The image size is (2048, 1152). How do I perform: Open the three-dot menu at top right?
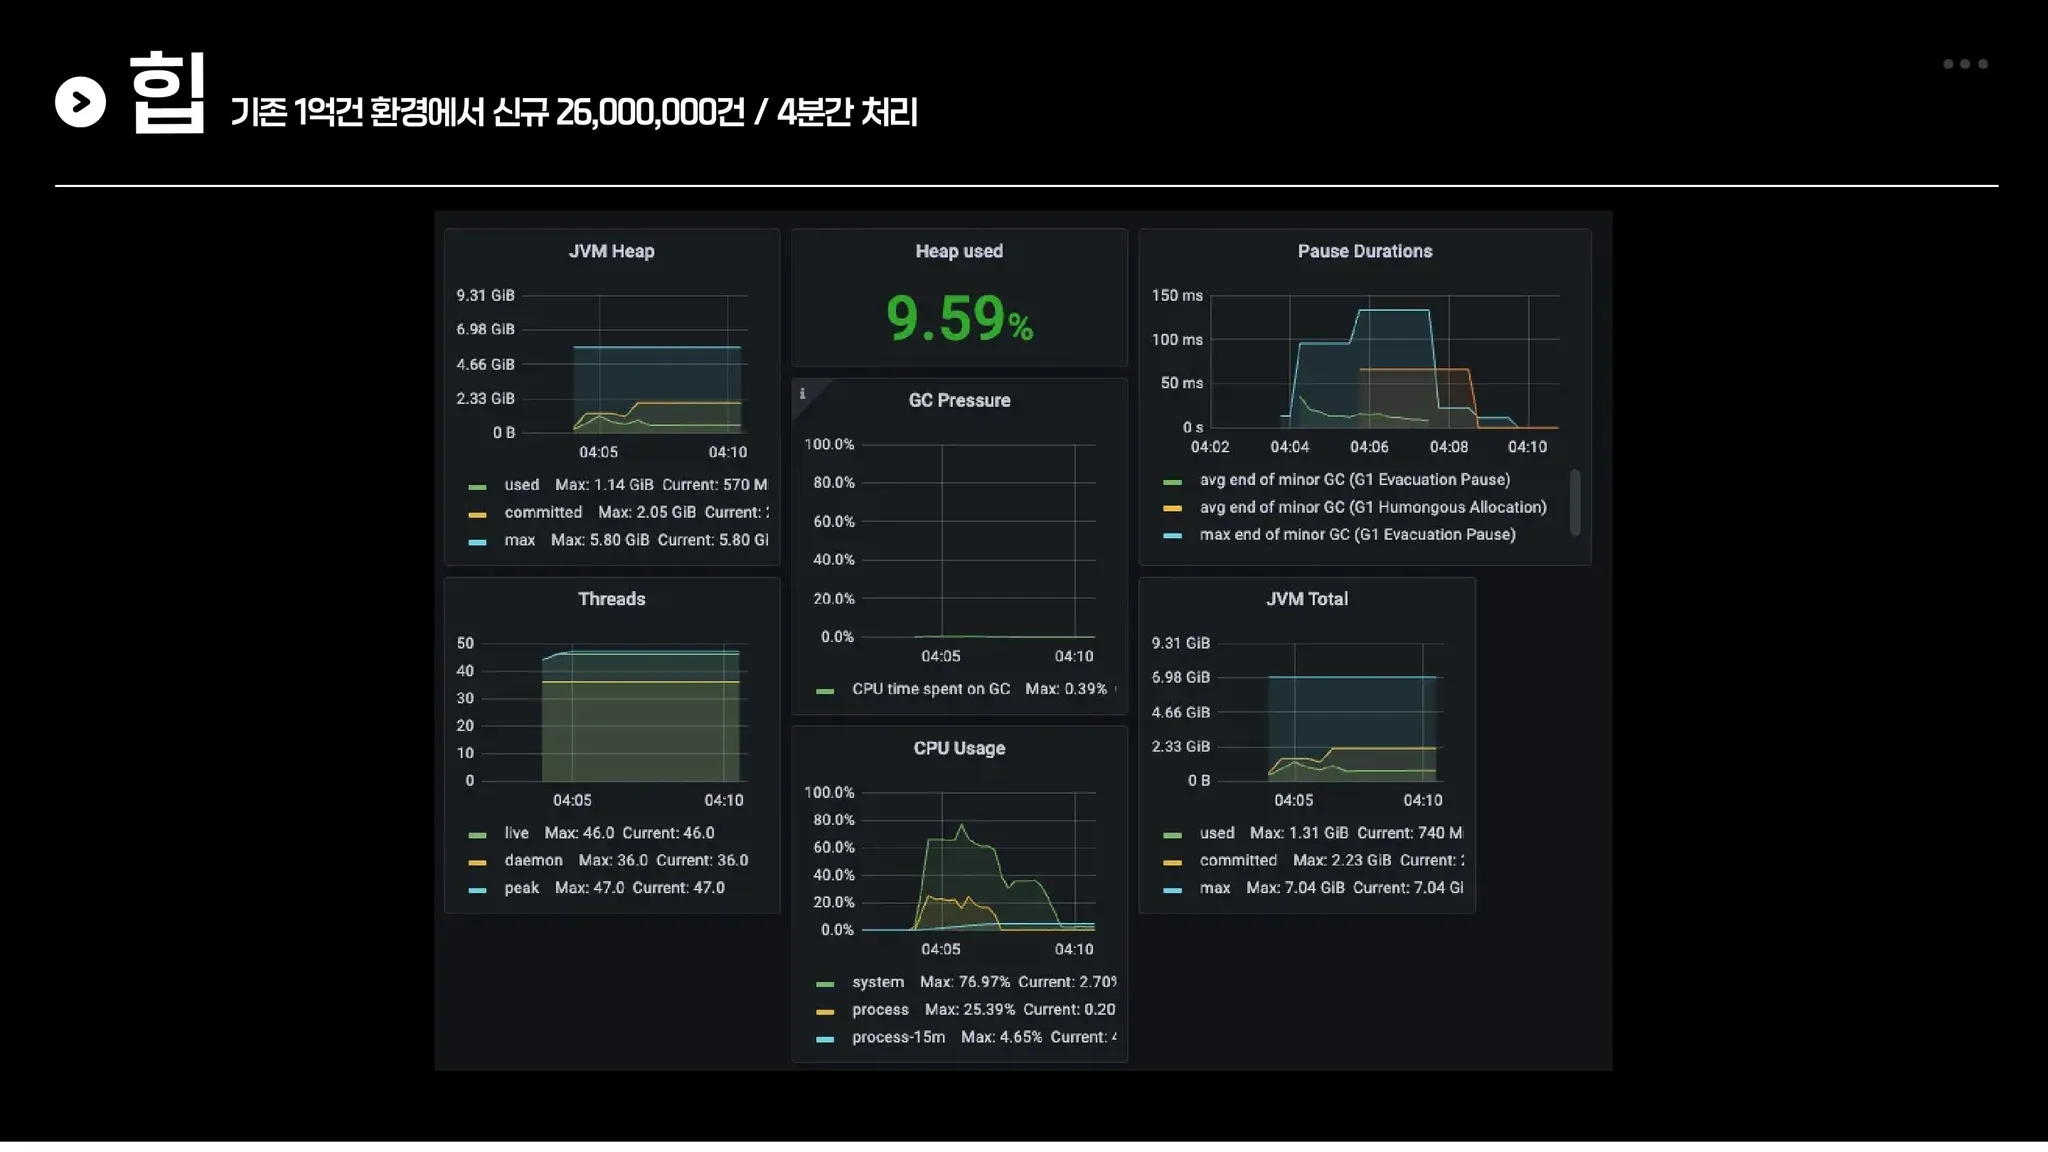pos(1964,64)
